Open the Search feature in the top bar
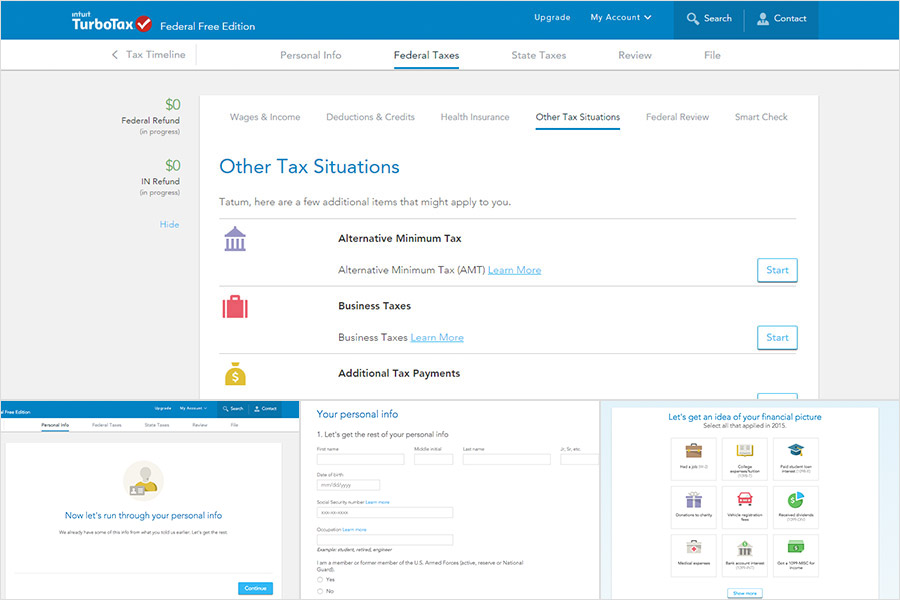Screen dimensions: 900x600 pyautogui.click(x=709, y=18)
